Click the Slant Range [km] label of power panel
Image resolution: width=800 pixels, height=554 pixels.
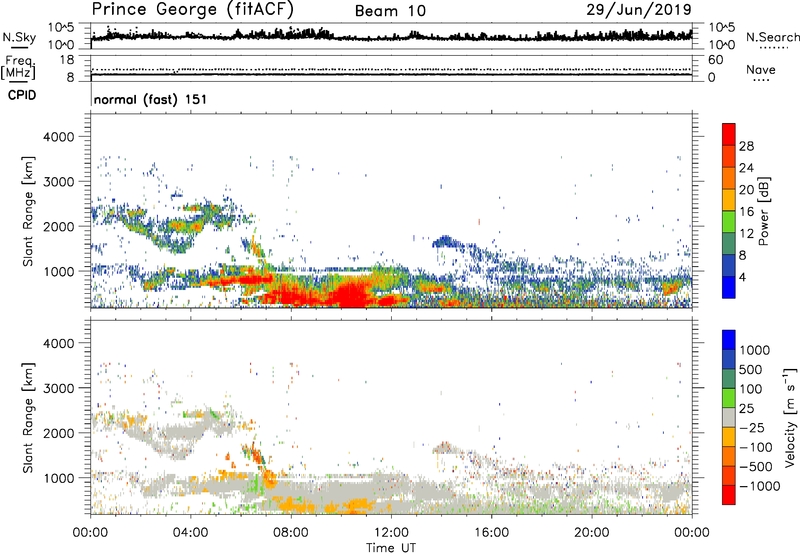(x=28, y=211)
